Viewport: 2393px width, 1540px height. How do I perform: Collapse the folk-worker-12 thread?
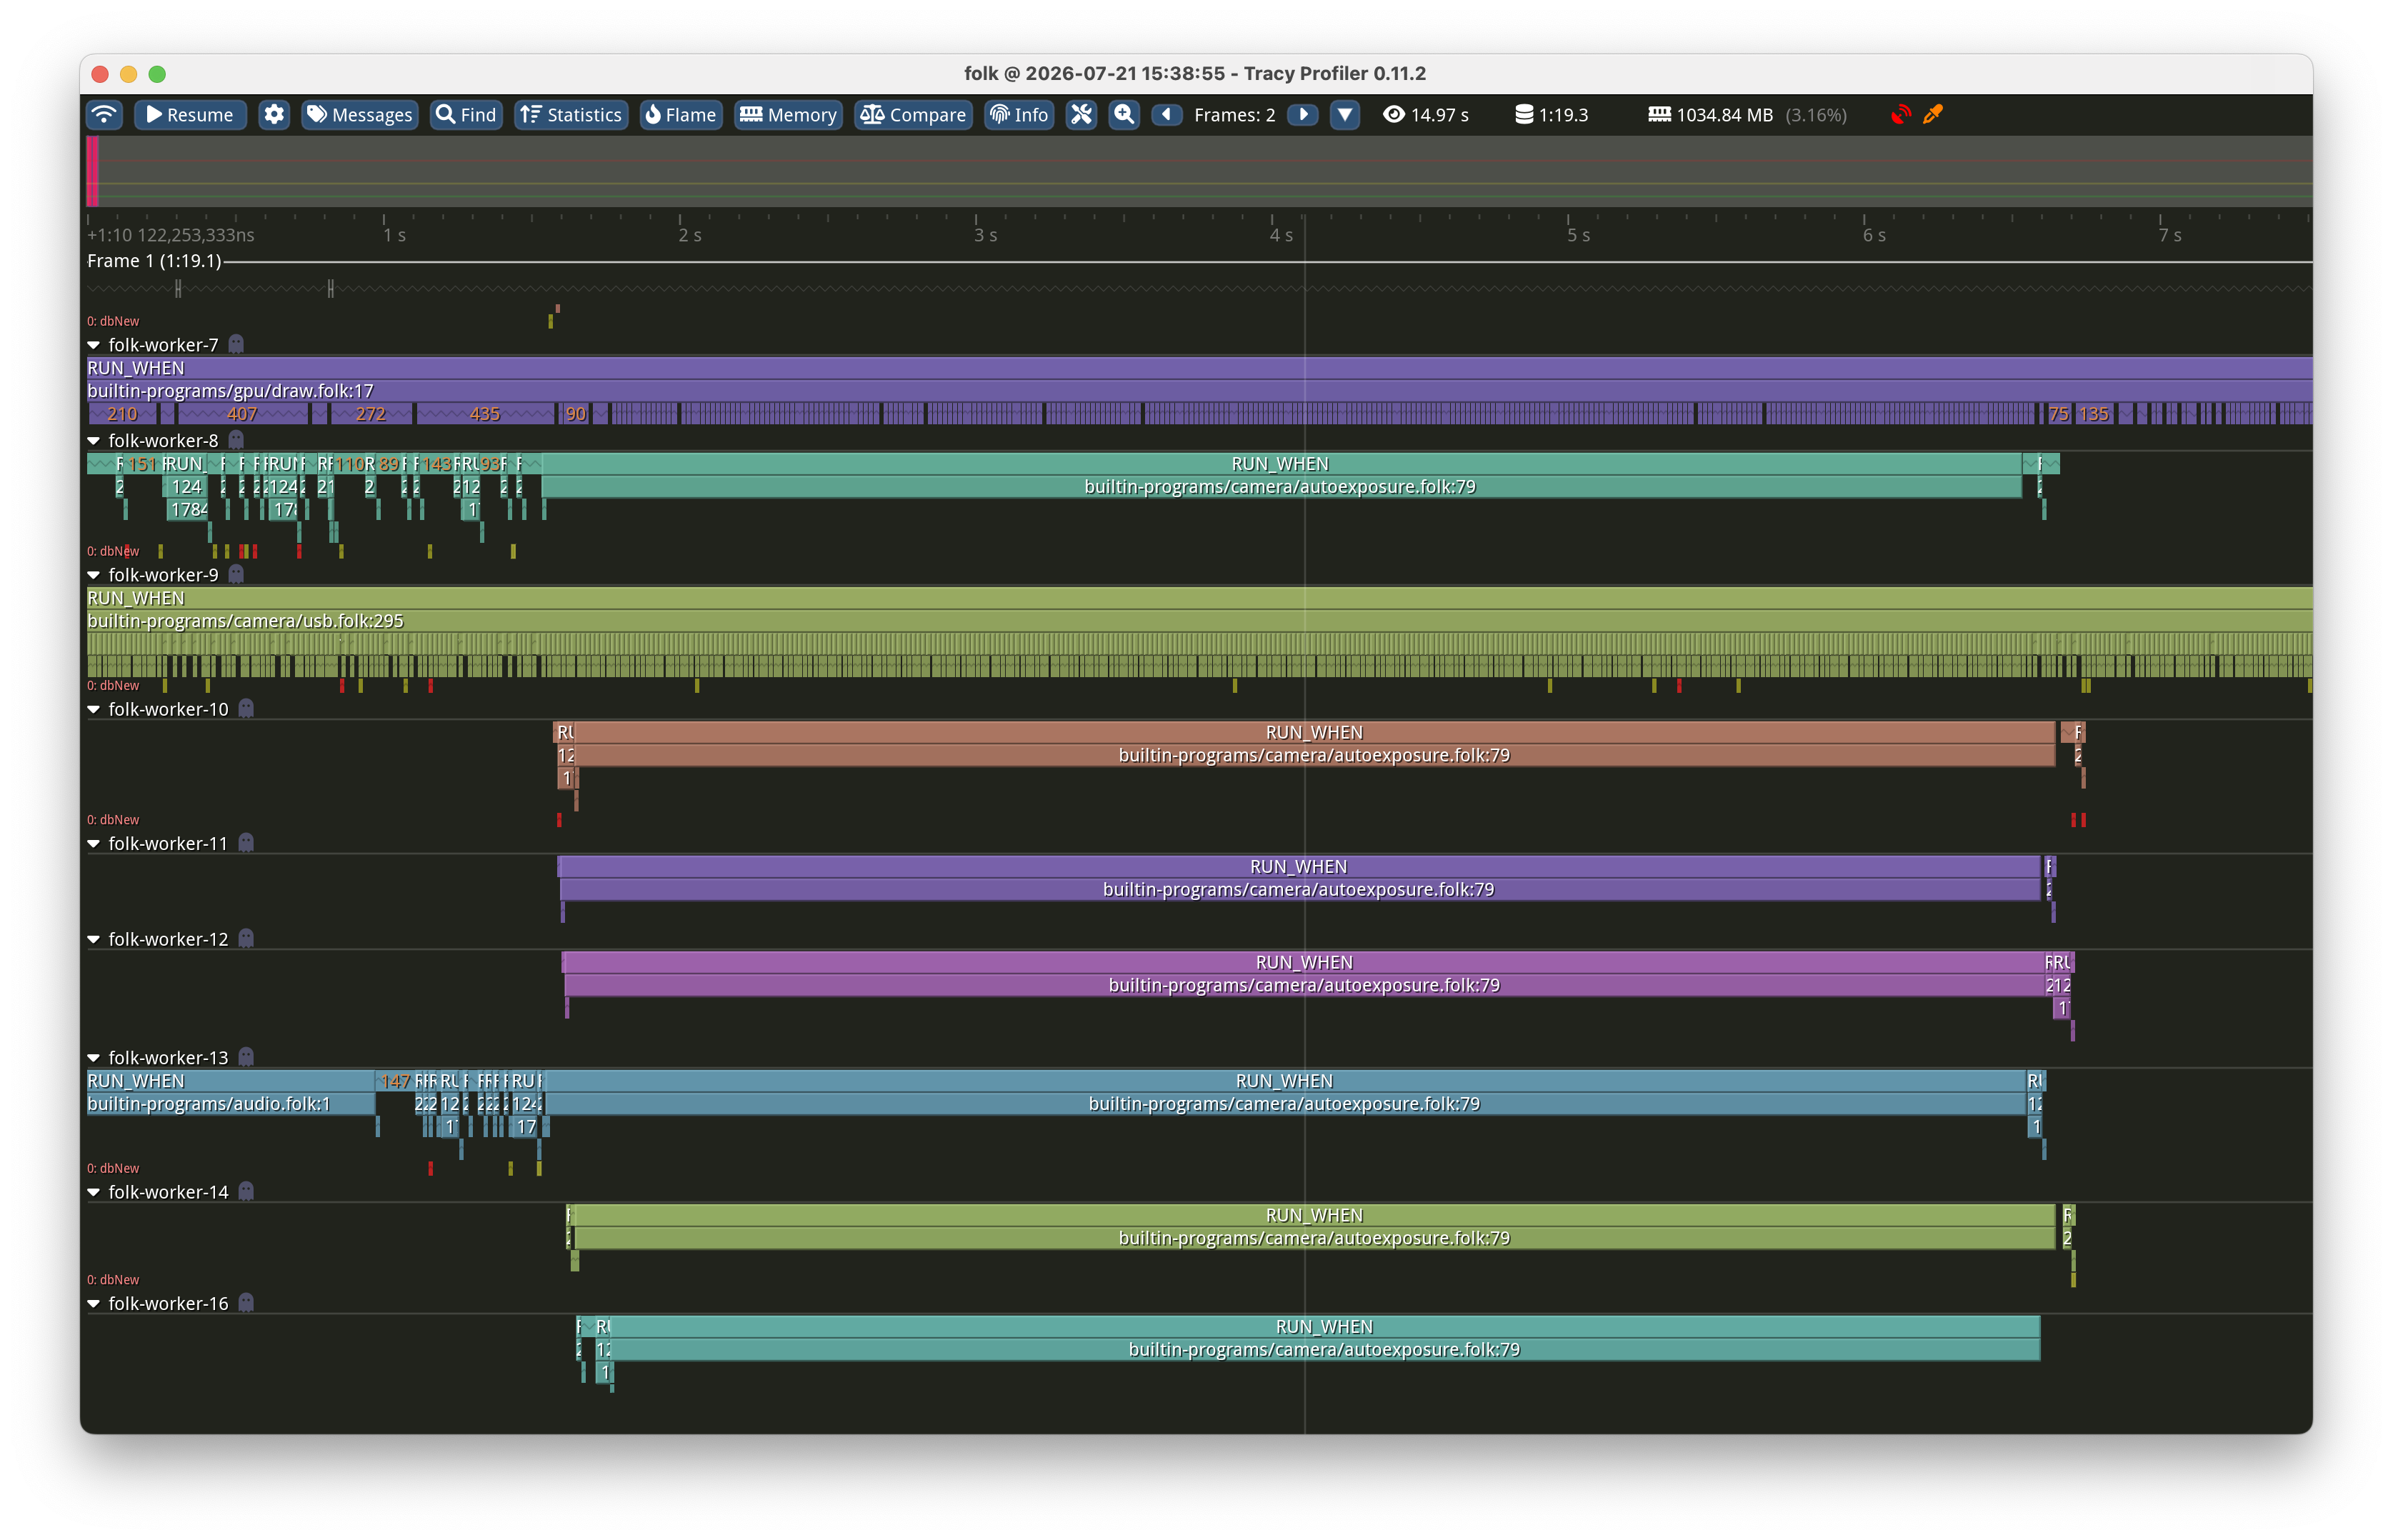click(94, 939)
